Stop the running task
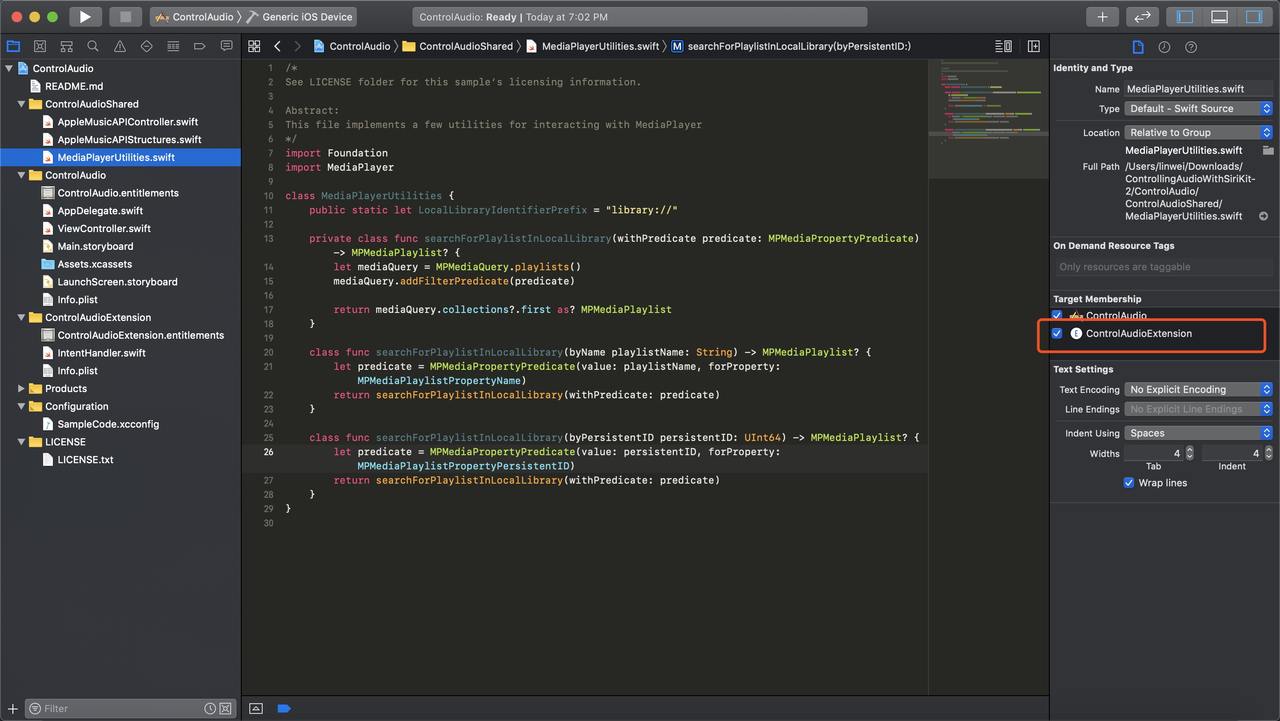This screenshot has height=721, width=1280. 125,17
